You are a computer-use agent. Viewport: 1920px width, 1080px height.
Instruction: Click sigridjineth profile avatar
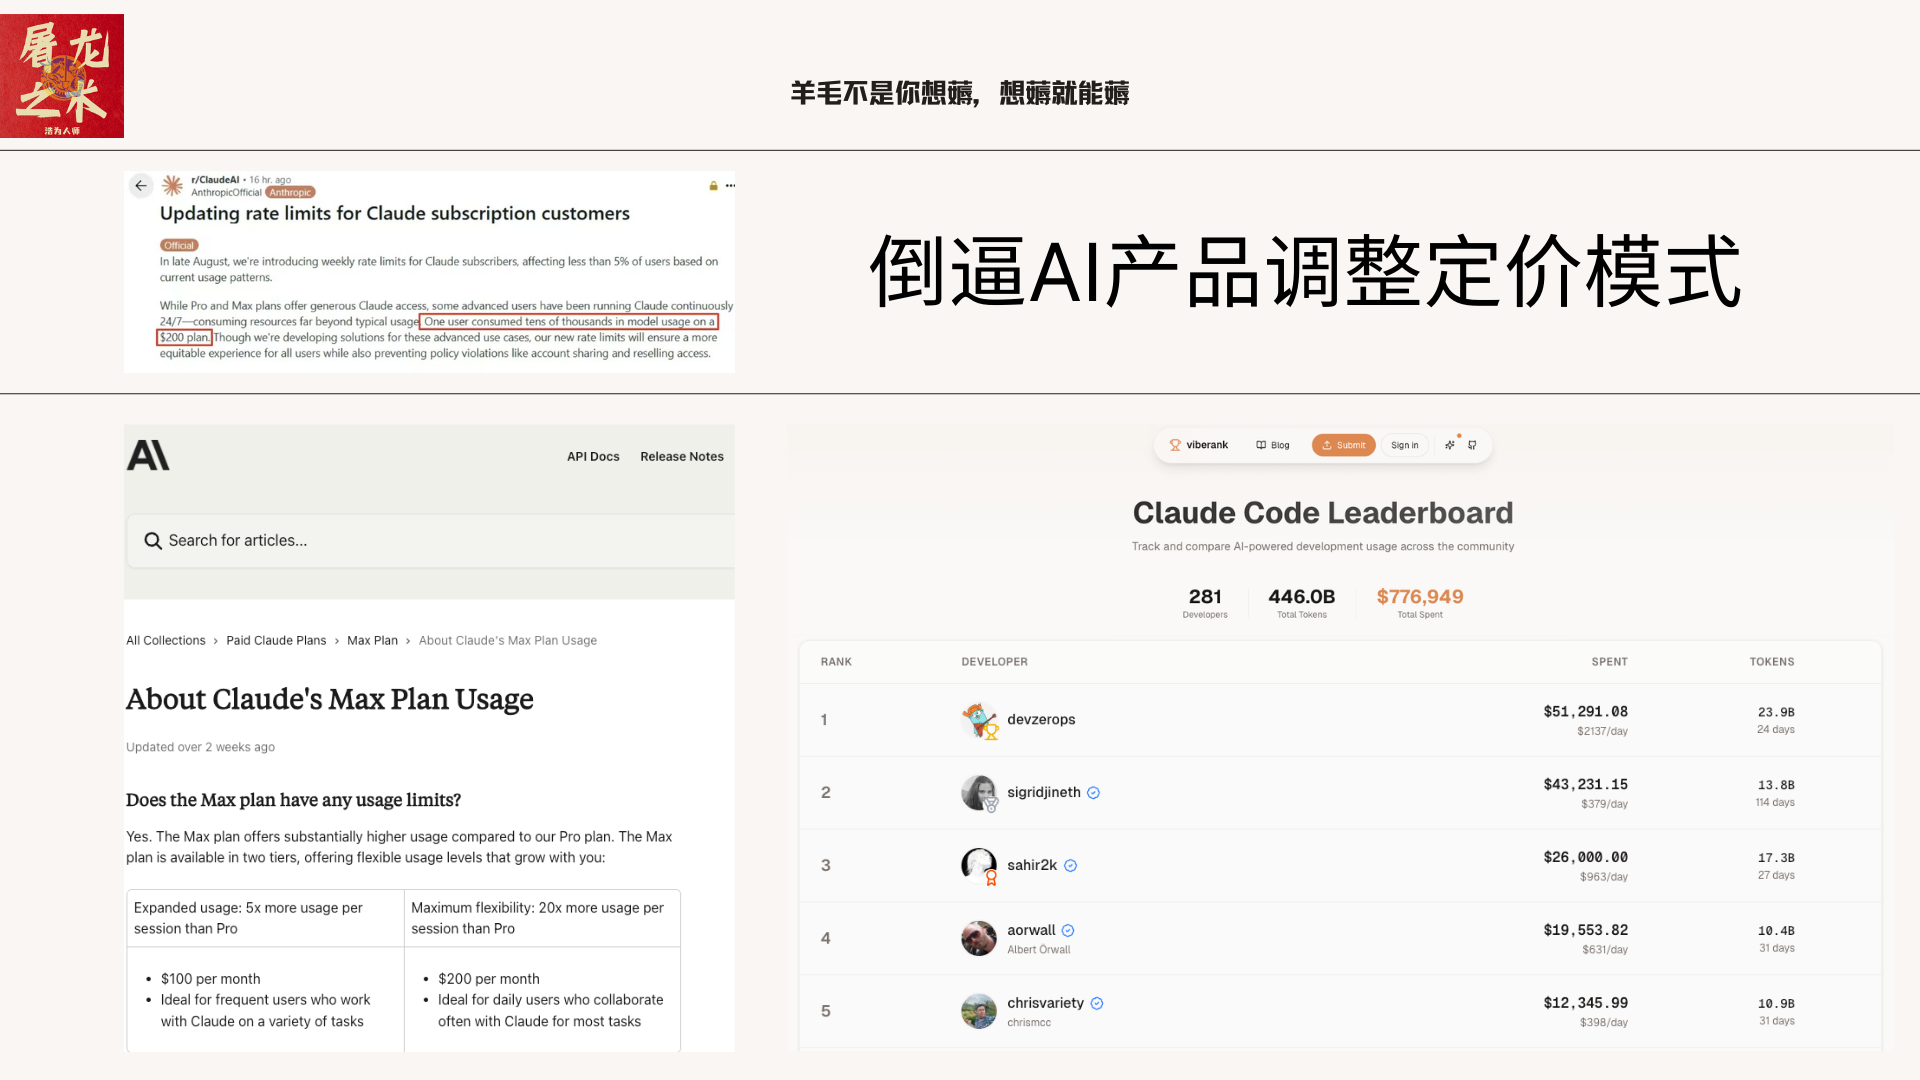(x=979, y=793)
